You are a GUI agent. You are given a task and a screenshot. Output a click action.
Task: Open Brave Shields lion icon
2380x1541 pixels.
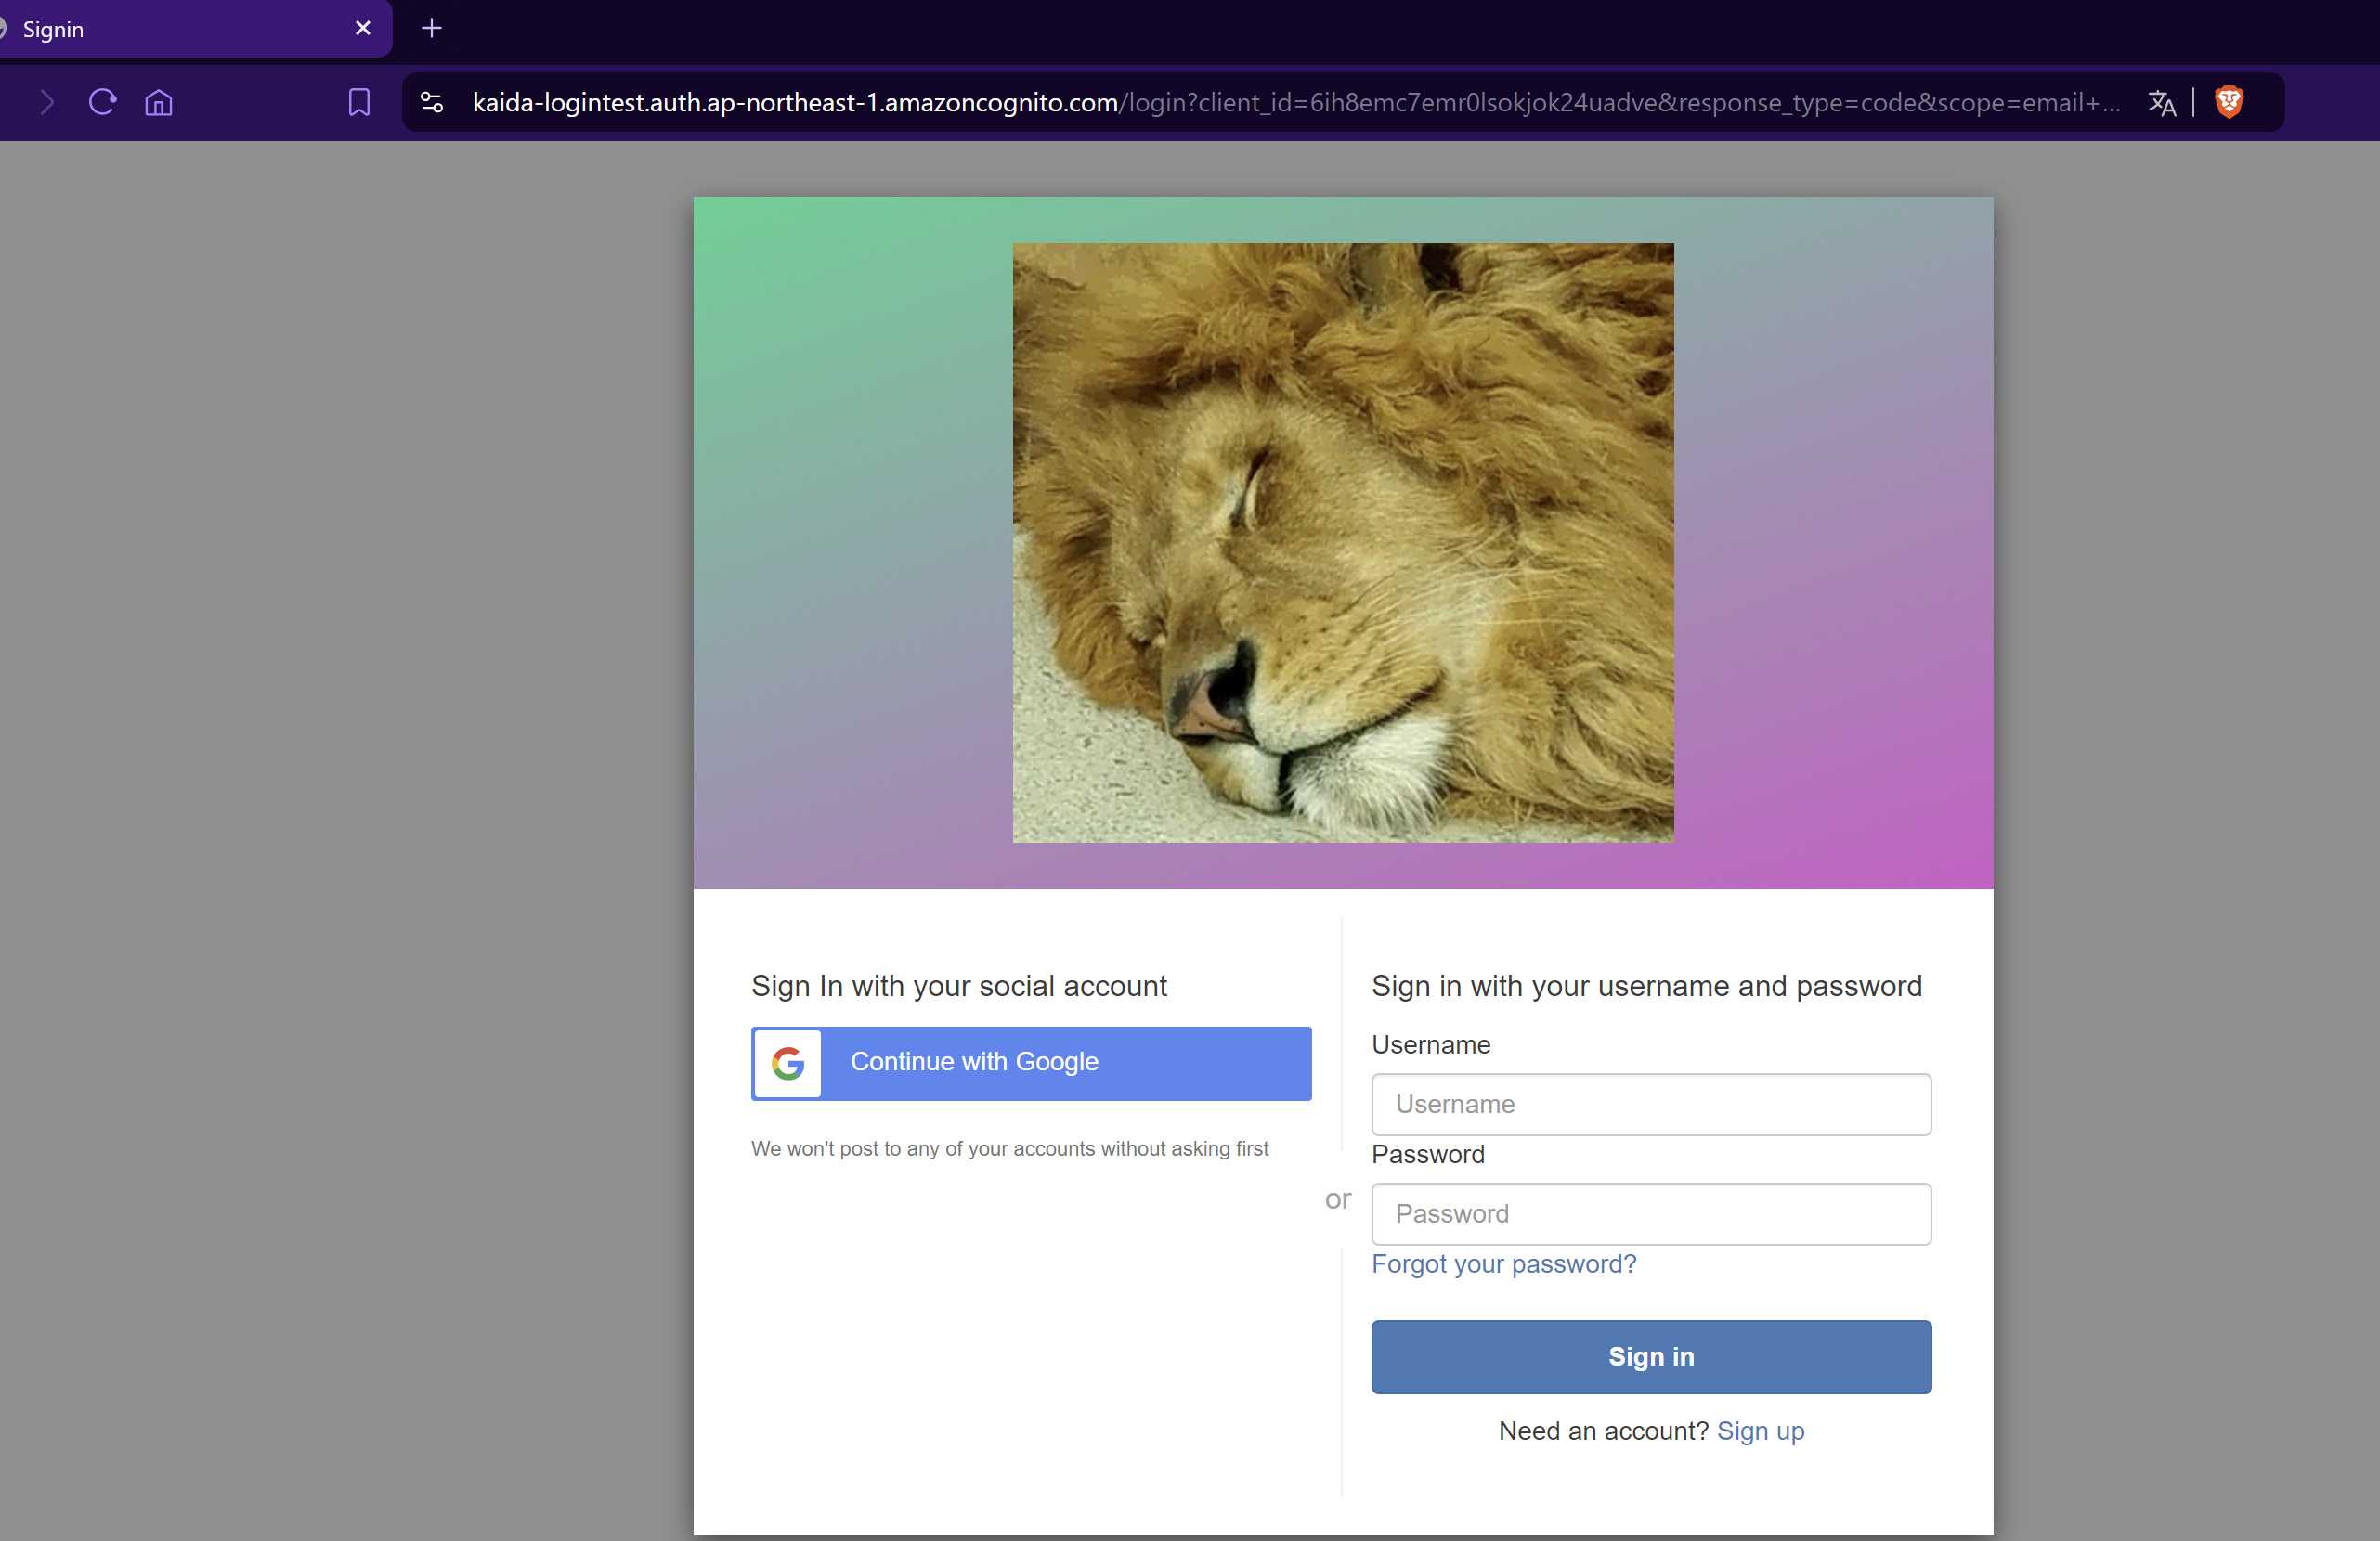pos(2229,102)
